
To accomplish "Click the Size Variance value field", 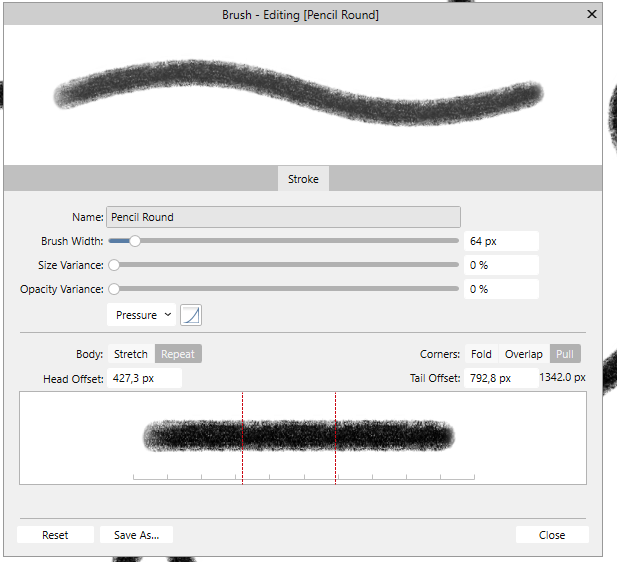I will point(501,265).
